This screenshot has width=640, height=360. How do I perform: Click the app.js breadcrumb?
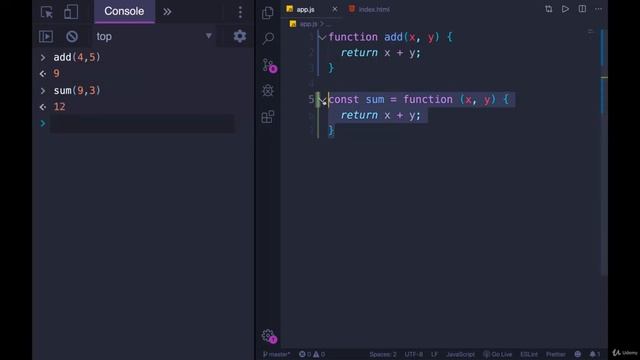coord(308,24)
